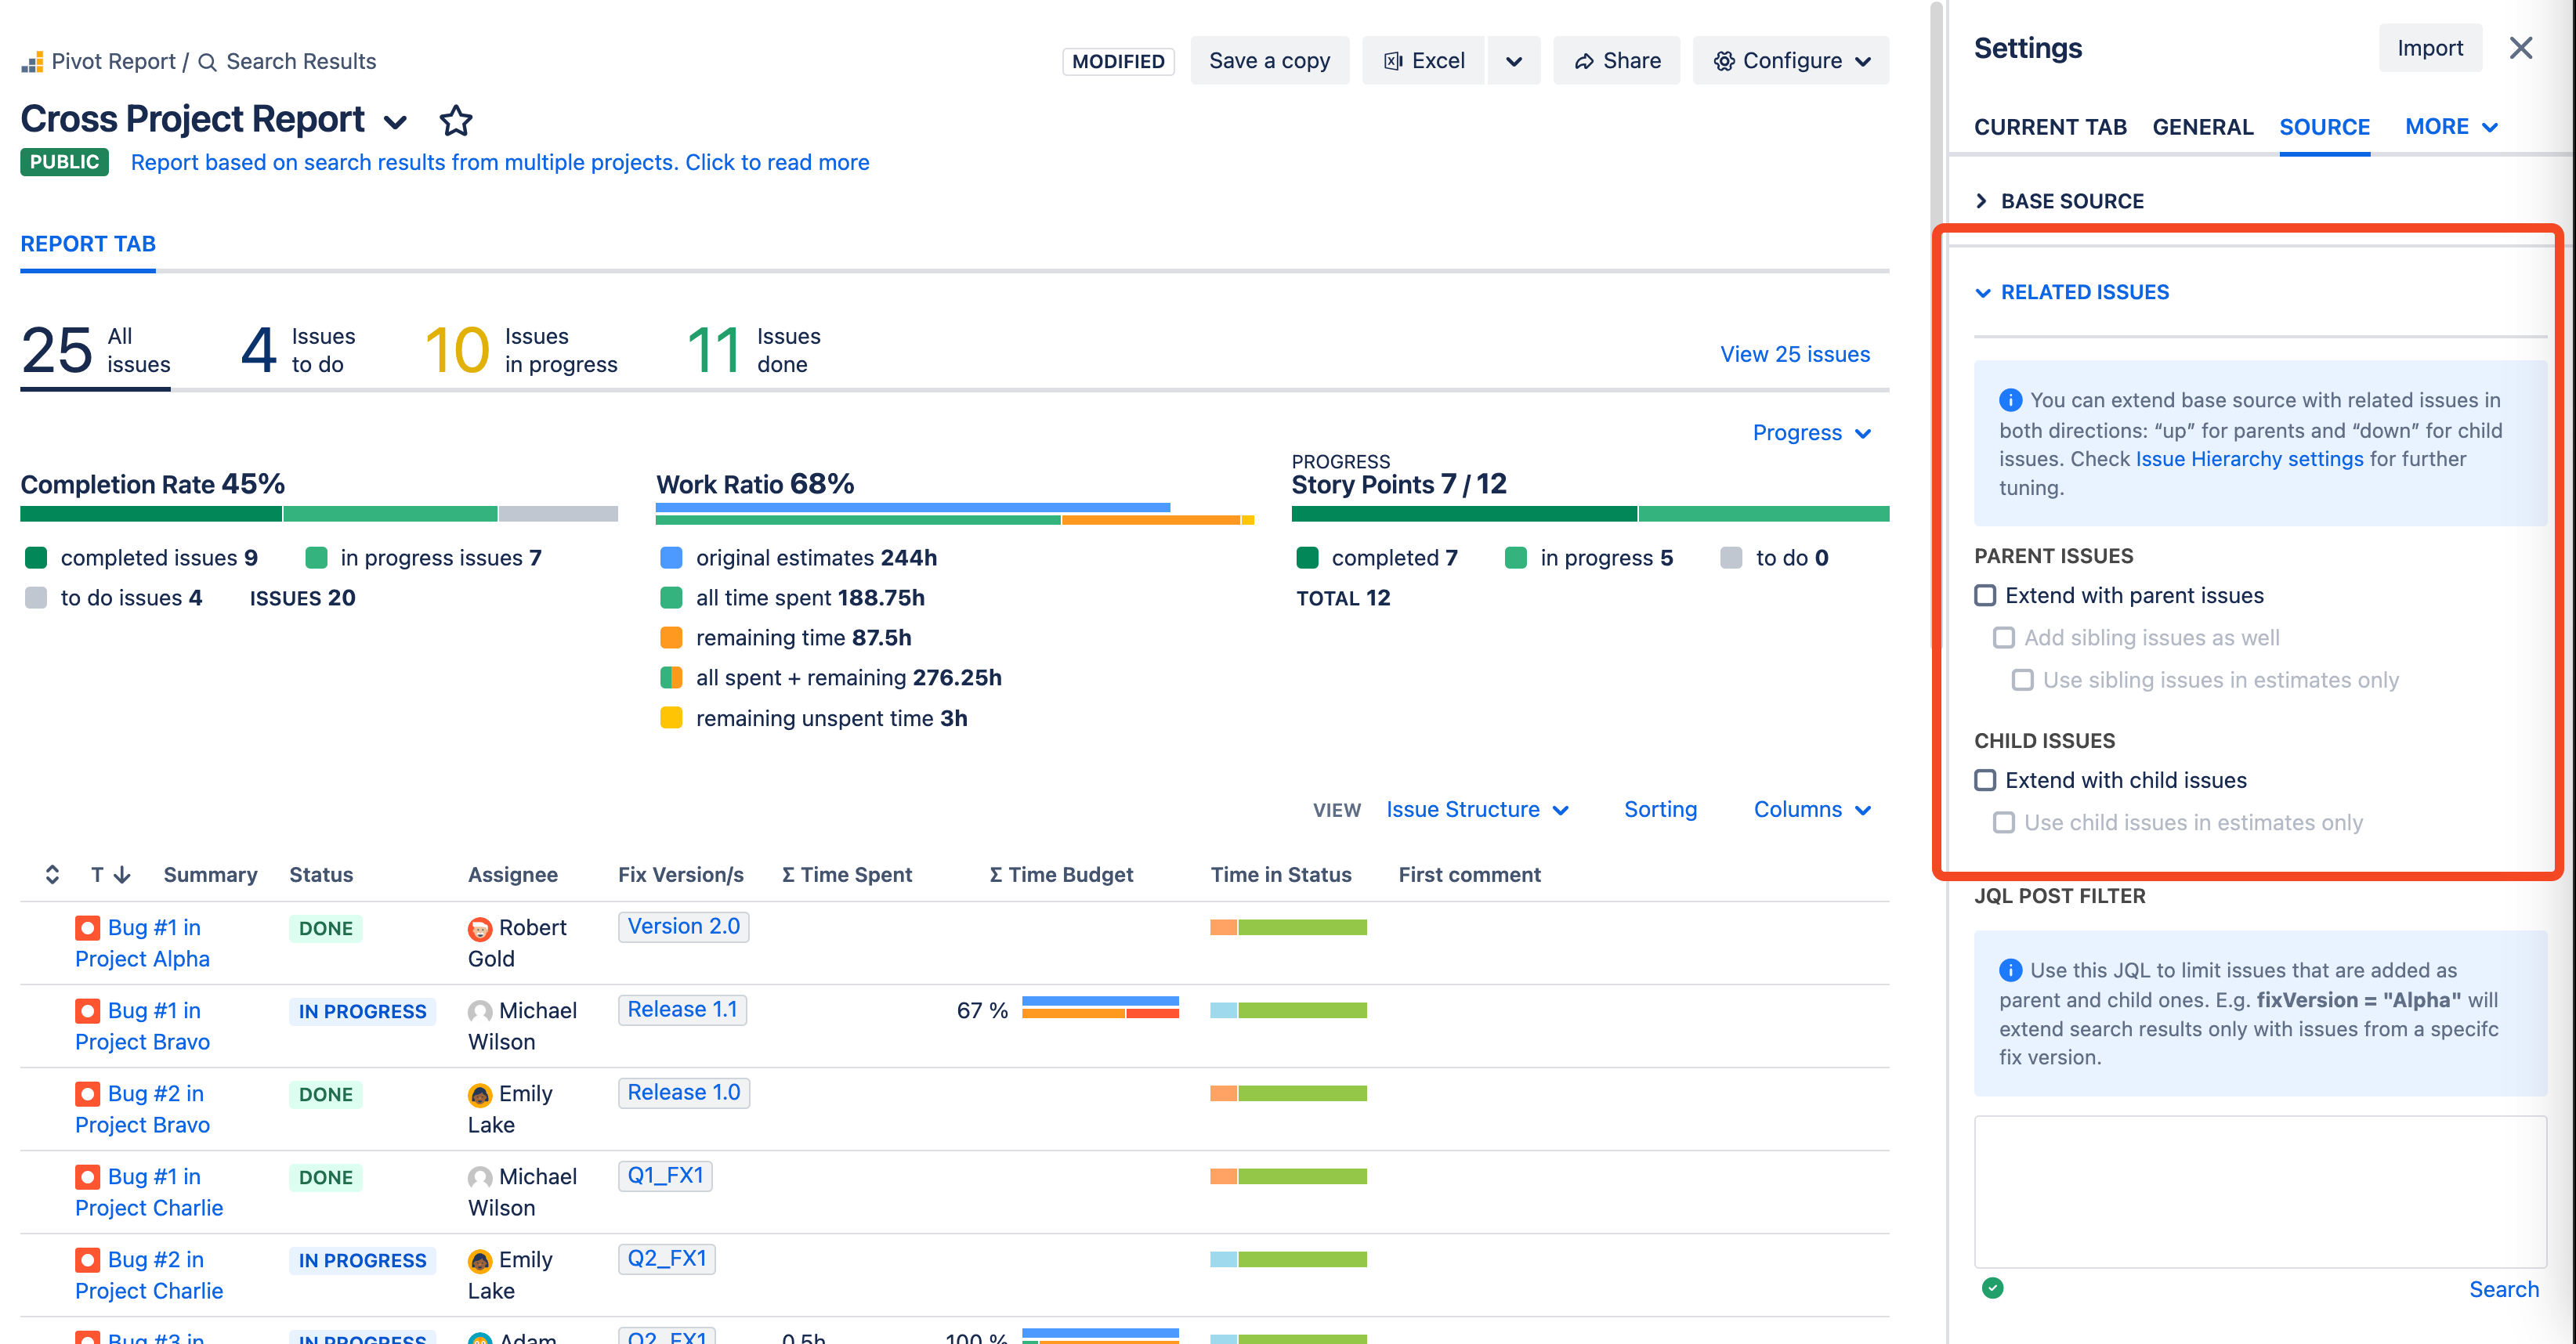
Task: Open the Issue Structure view dropdown
Action: click(1477, 809)
